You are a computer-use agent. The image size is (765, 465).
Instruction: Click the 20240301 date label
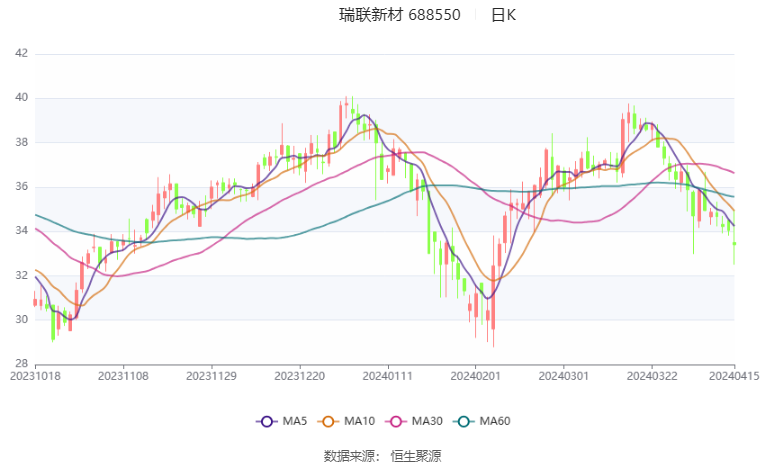562,376
